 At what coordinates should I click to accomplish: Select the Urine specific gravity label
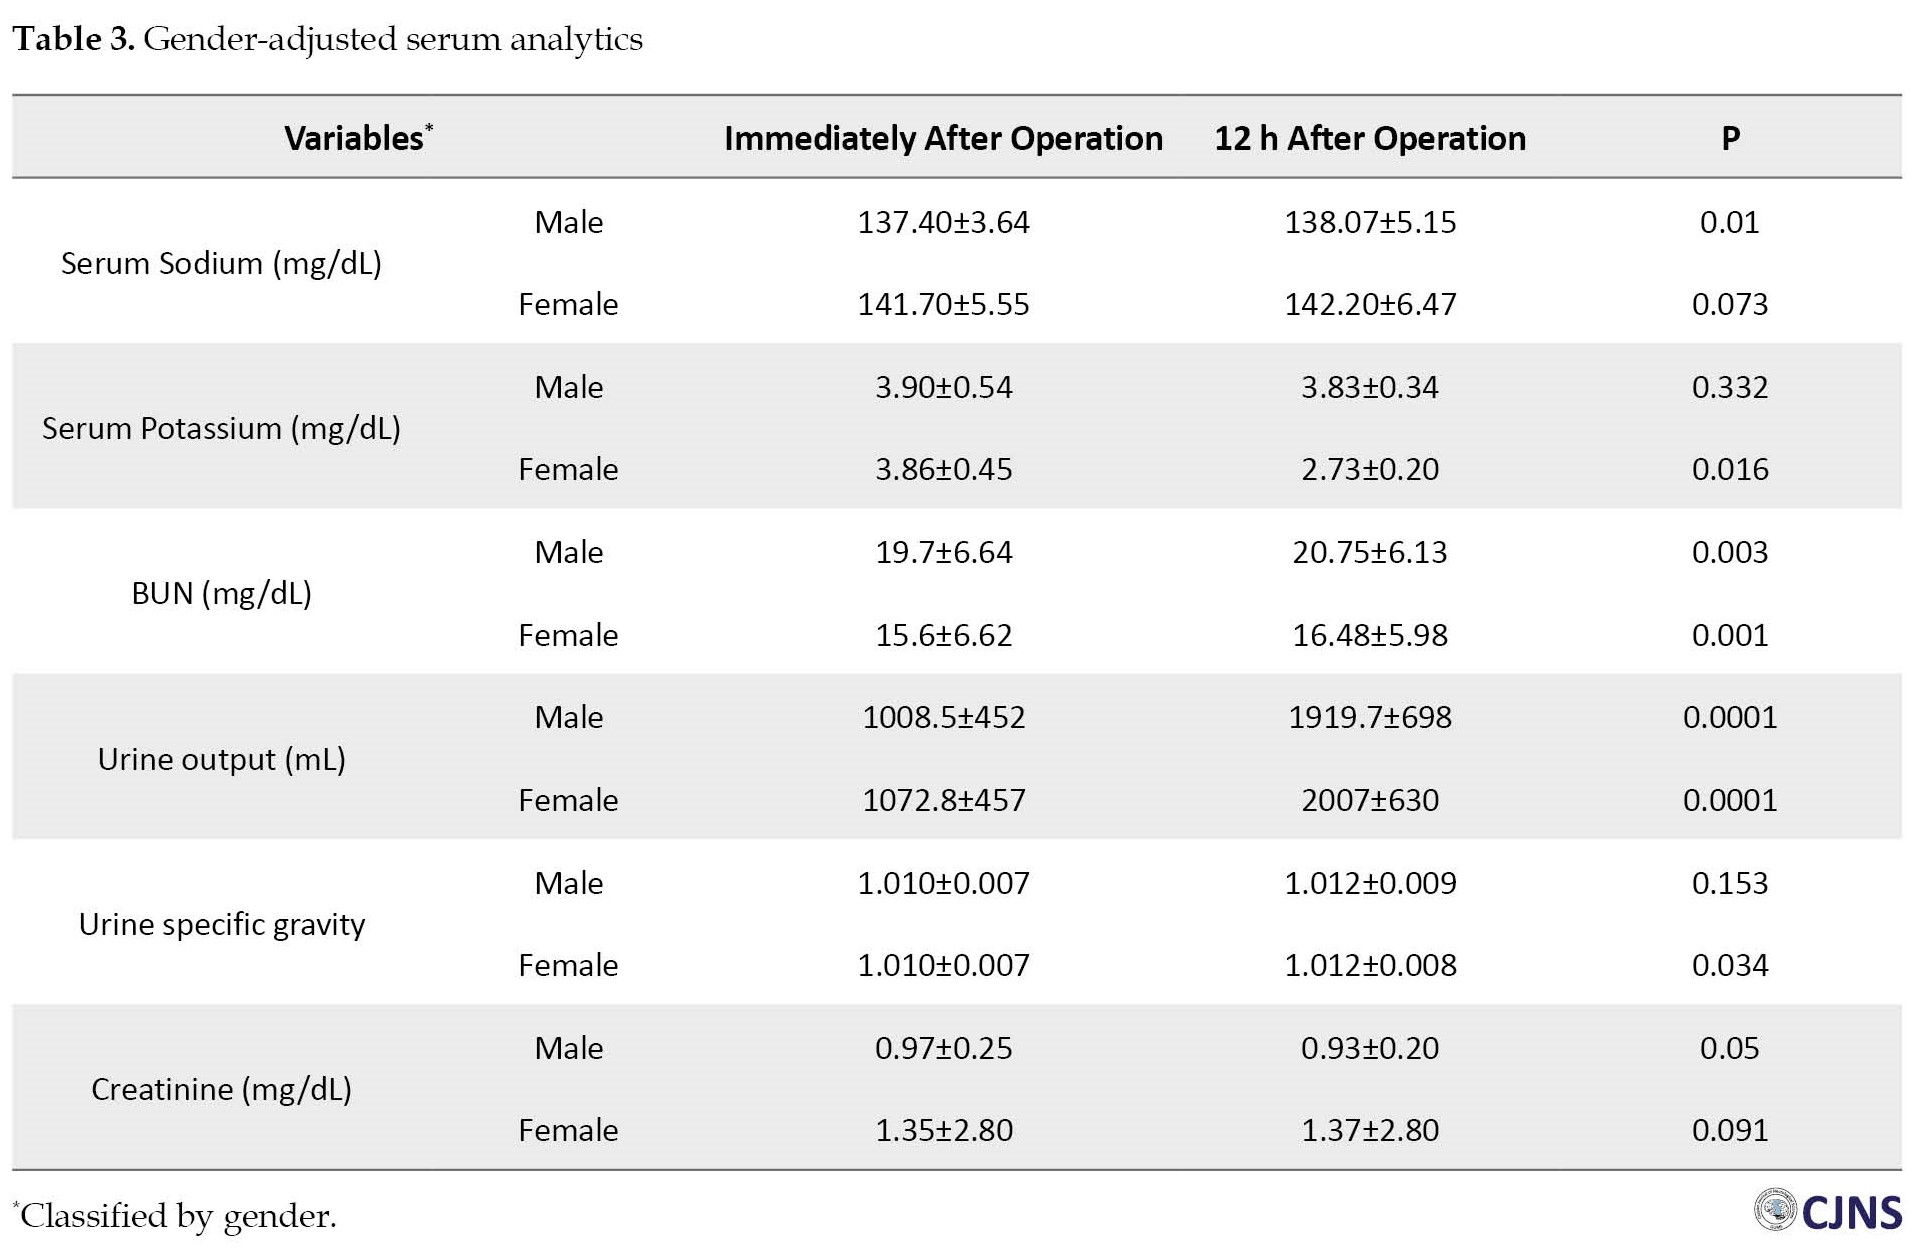coord(221,924)
